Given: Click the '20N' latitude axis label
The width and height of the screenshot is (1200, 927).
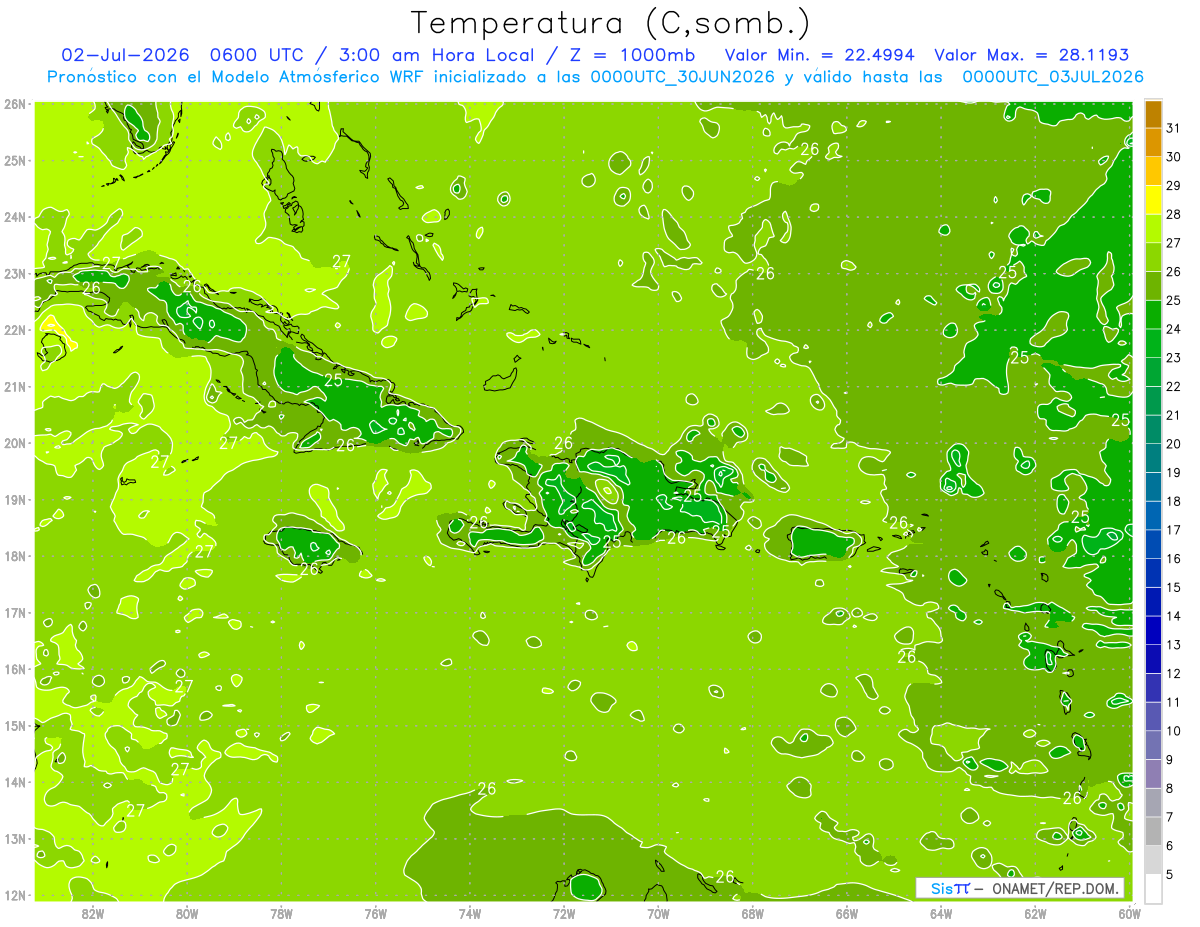Looking at the screenshot, I should (14, 443).
